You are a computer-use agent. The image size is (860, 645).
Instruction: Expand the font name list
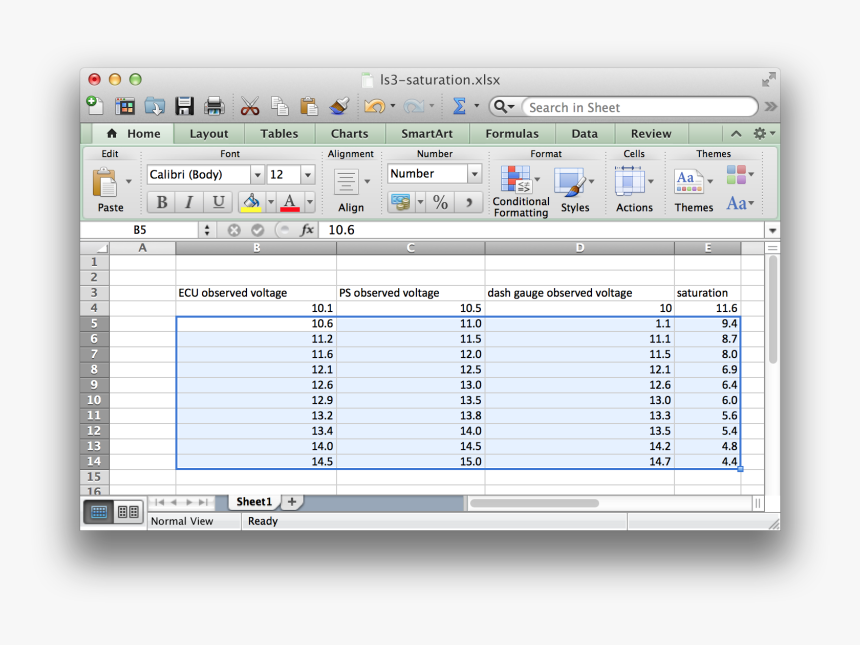[x=260, y=173]
